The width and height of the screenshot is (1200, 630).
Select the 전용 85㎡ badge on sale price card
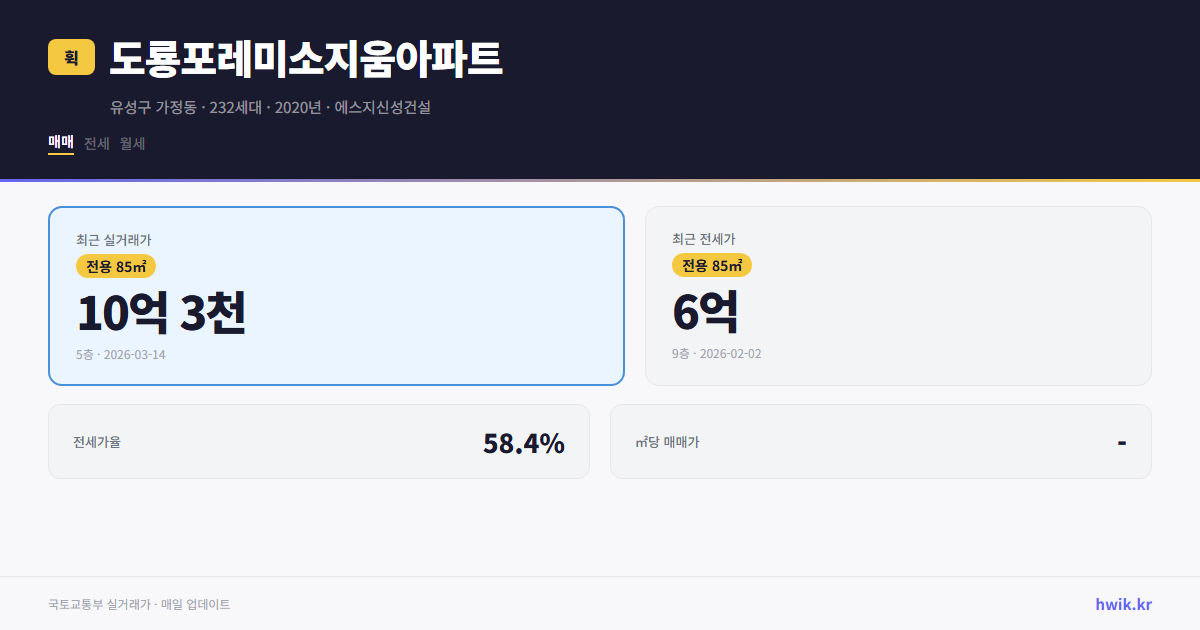(116, 266)
